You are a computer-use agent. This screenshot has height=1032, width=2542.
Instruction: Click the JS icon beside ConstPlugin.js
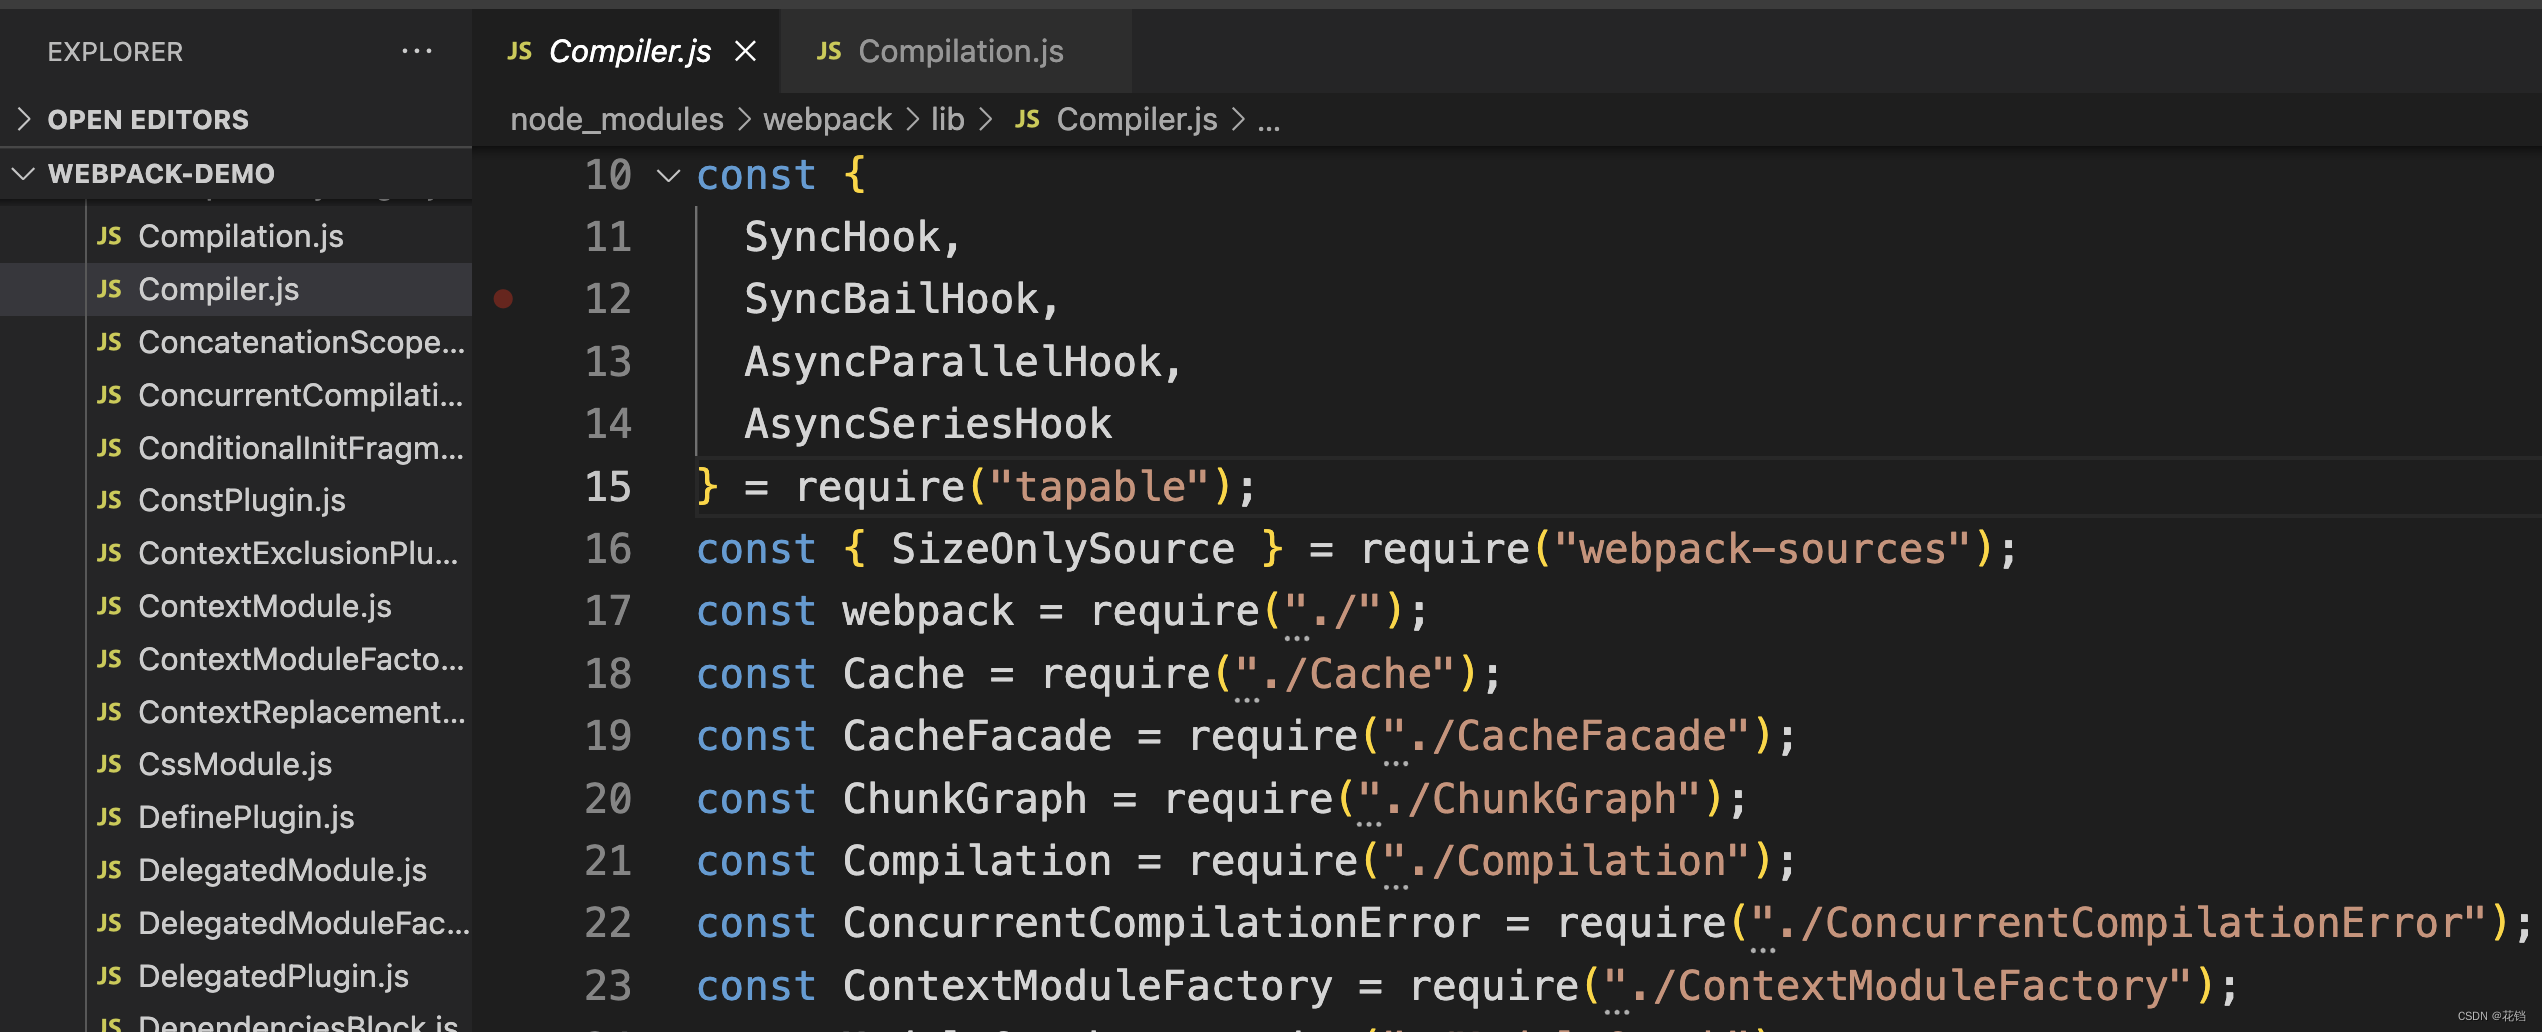click(x=109, y=500)
